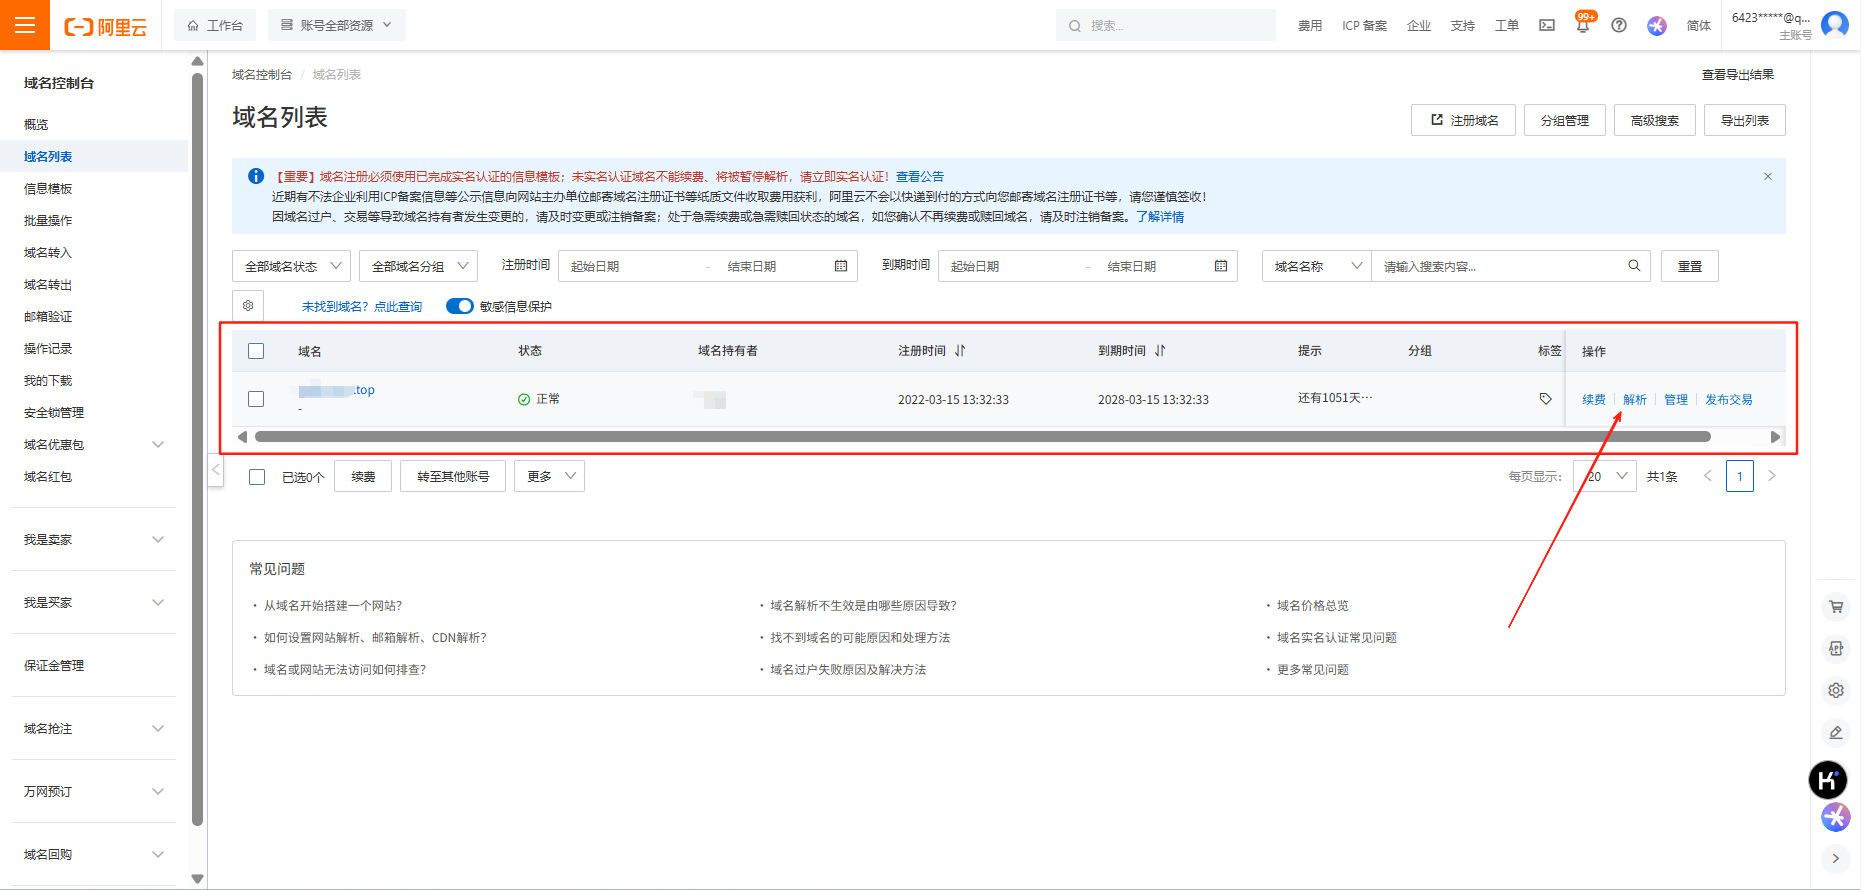The height and width of the screenshot is (890, 1861).
Task: Click the domain search input field
Action: 1500,266
